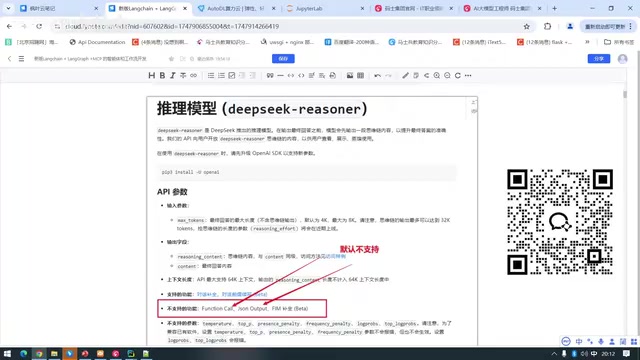The width and height of the screenshot is (640, 360).
Task: Click the page vertical scrollbar thumb
Action: [624, 94]
